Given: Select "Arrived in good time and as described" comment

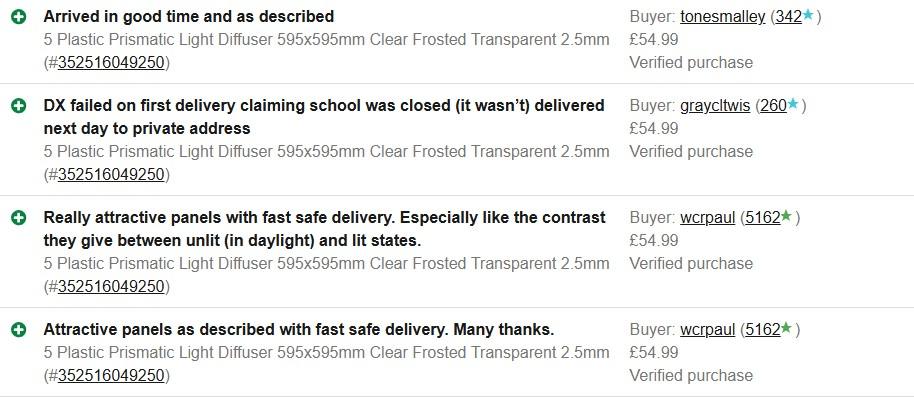Looking at the screenshot, I should pos(189,17).
